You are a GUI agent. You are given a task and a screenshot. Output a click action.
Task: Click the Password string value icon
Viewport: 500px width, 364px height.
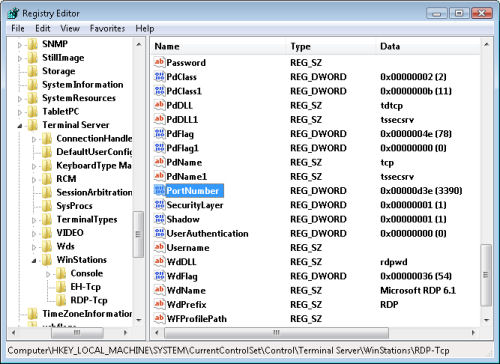(x=159, y=62)
